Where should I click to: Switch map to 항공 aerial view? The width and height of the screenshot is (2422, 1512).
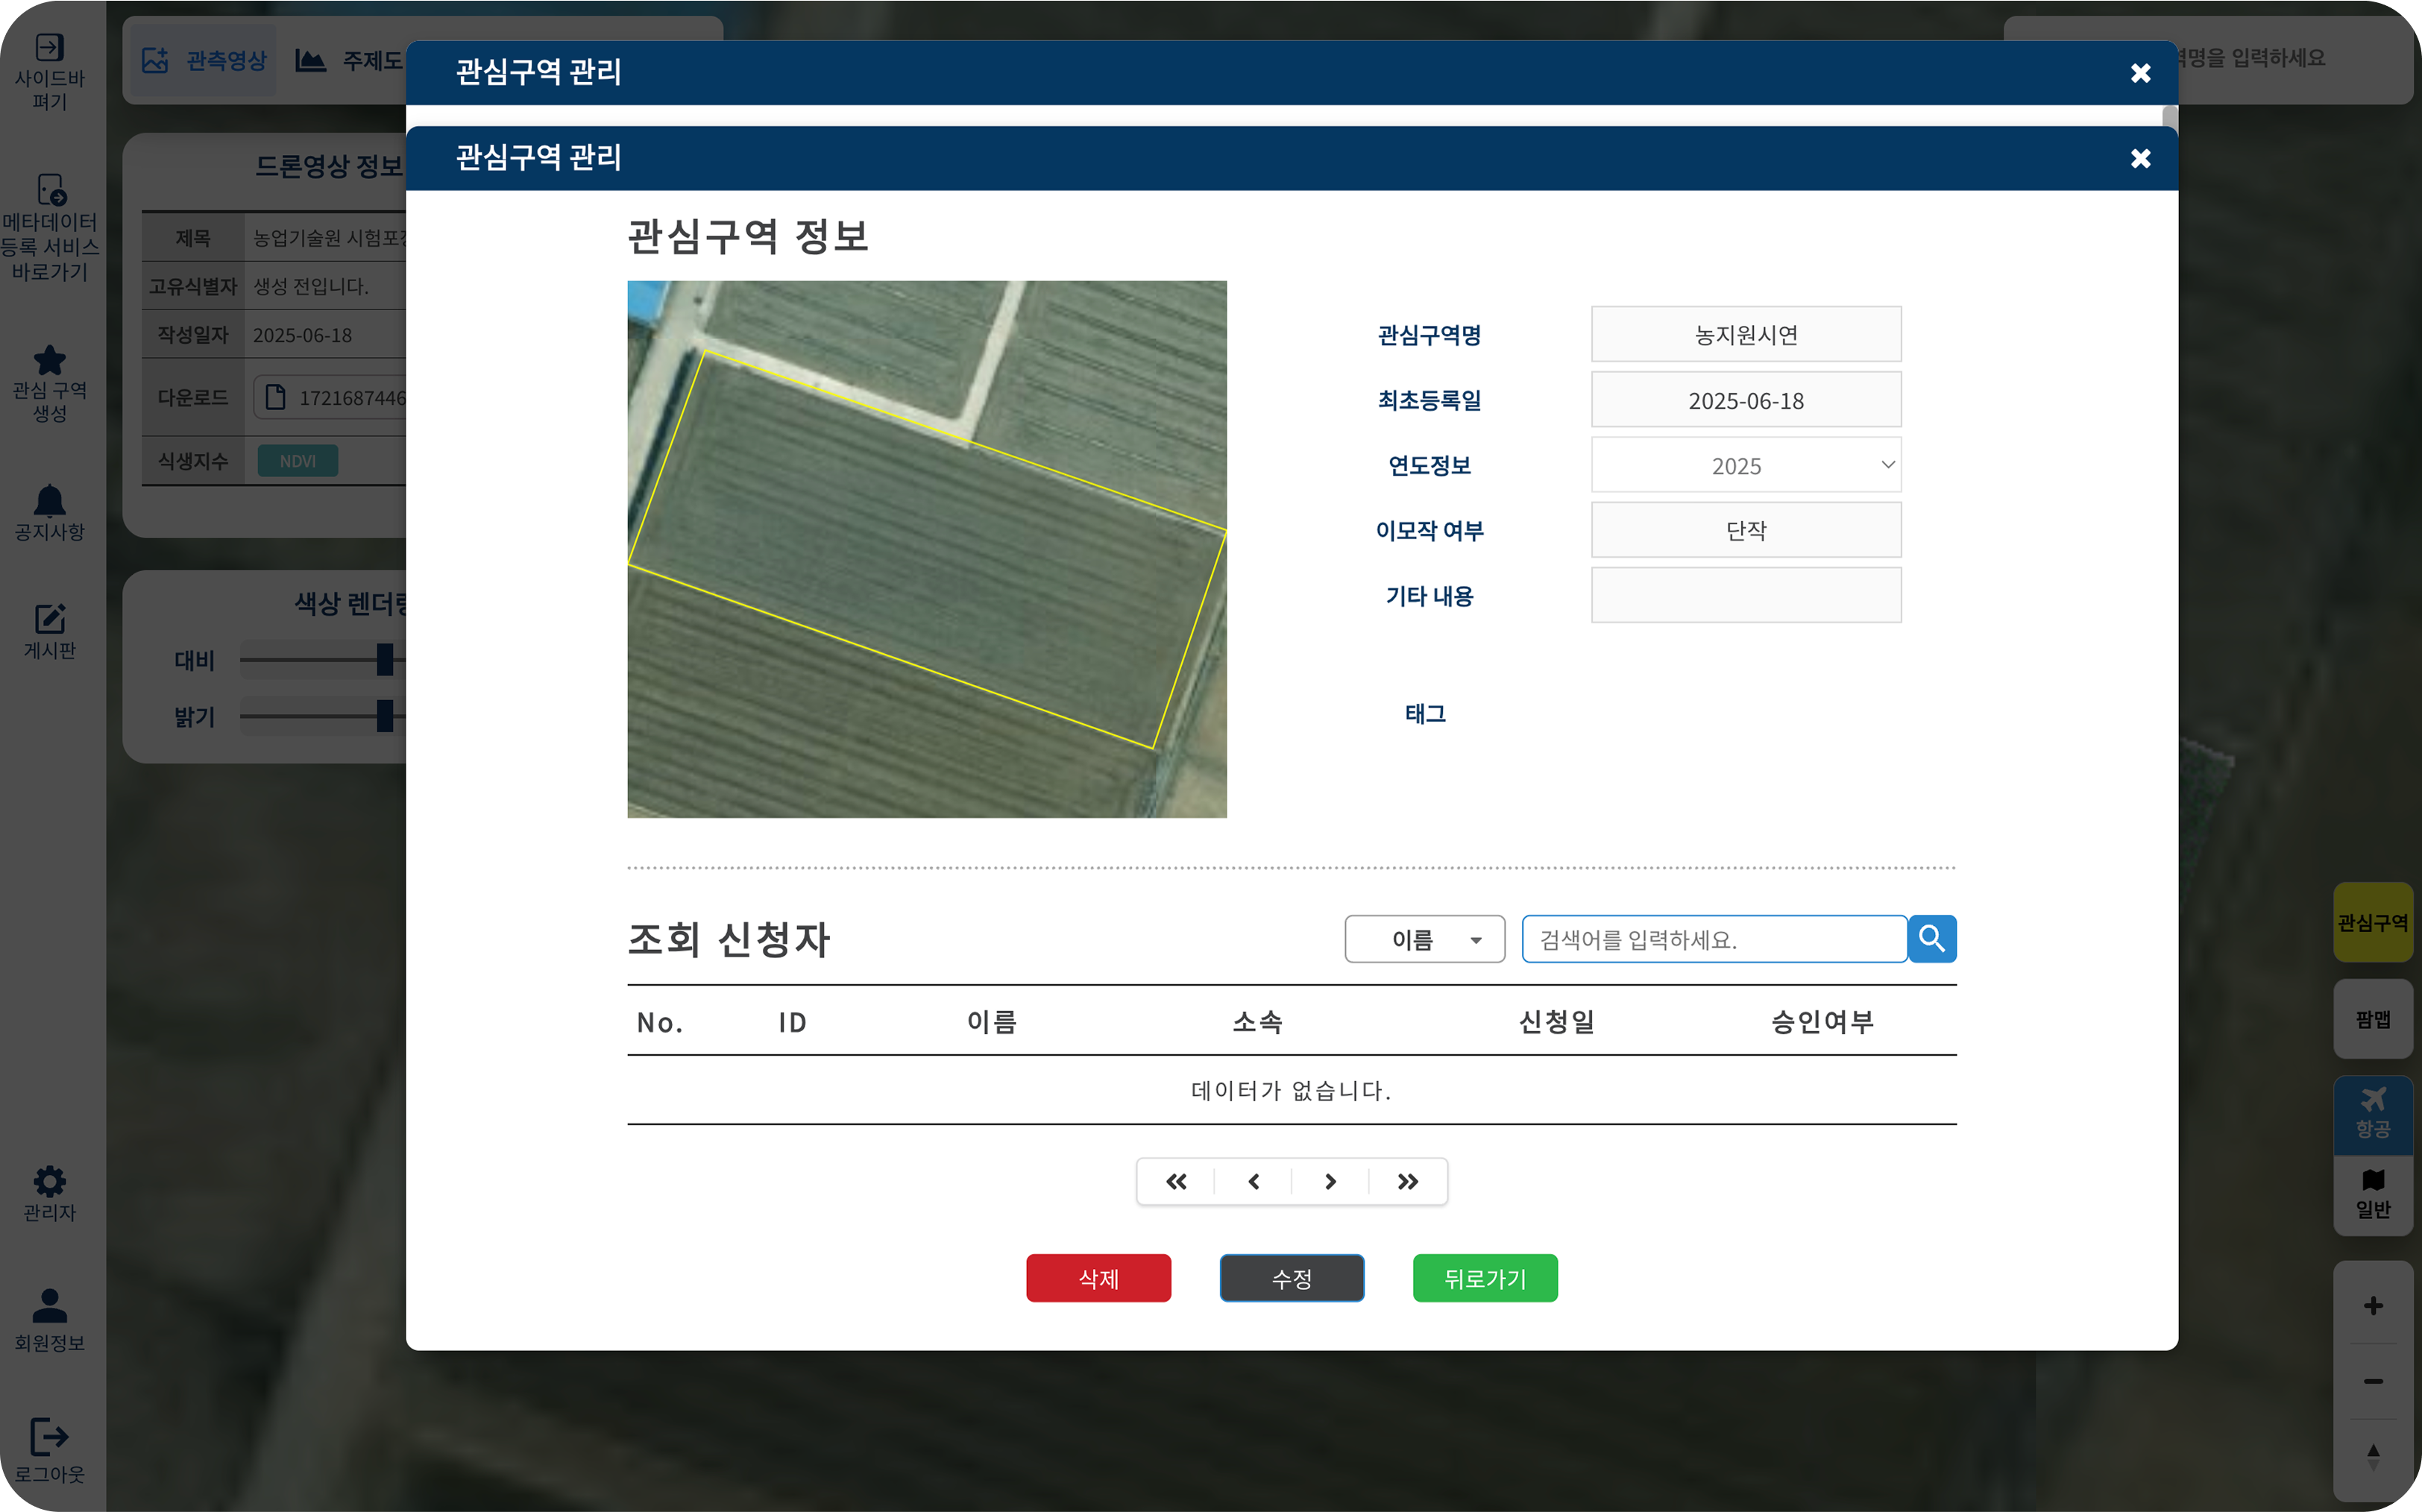coord(2372,1113)
